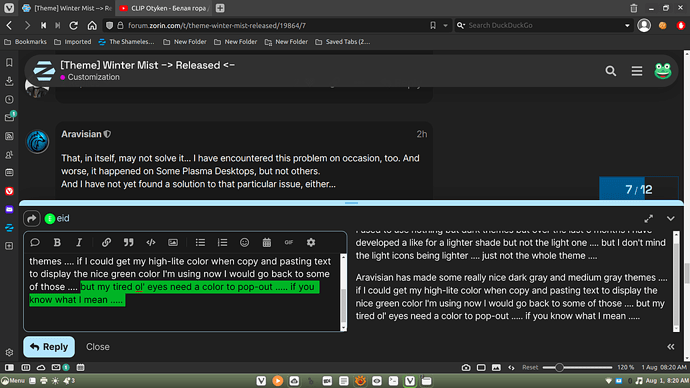Click inside the reply text editor

point(183,292)
